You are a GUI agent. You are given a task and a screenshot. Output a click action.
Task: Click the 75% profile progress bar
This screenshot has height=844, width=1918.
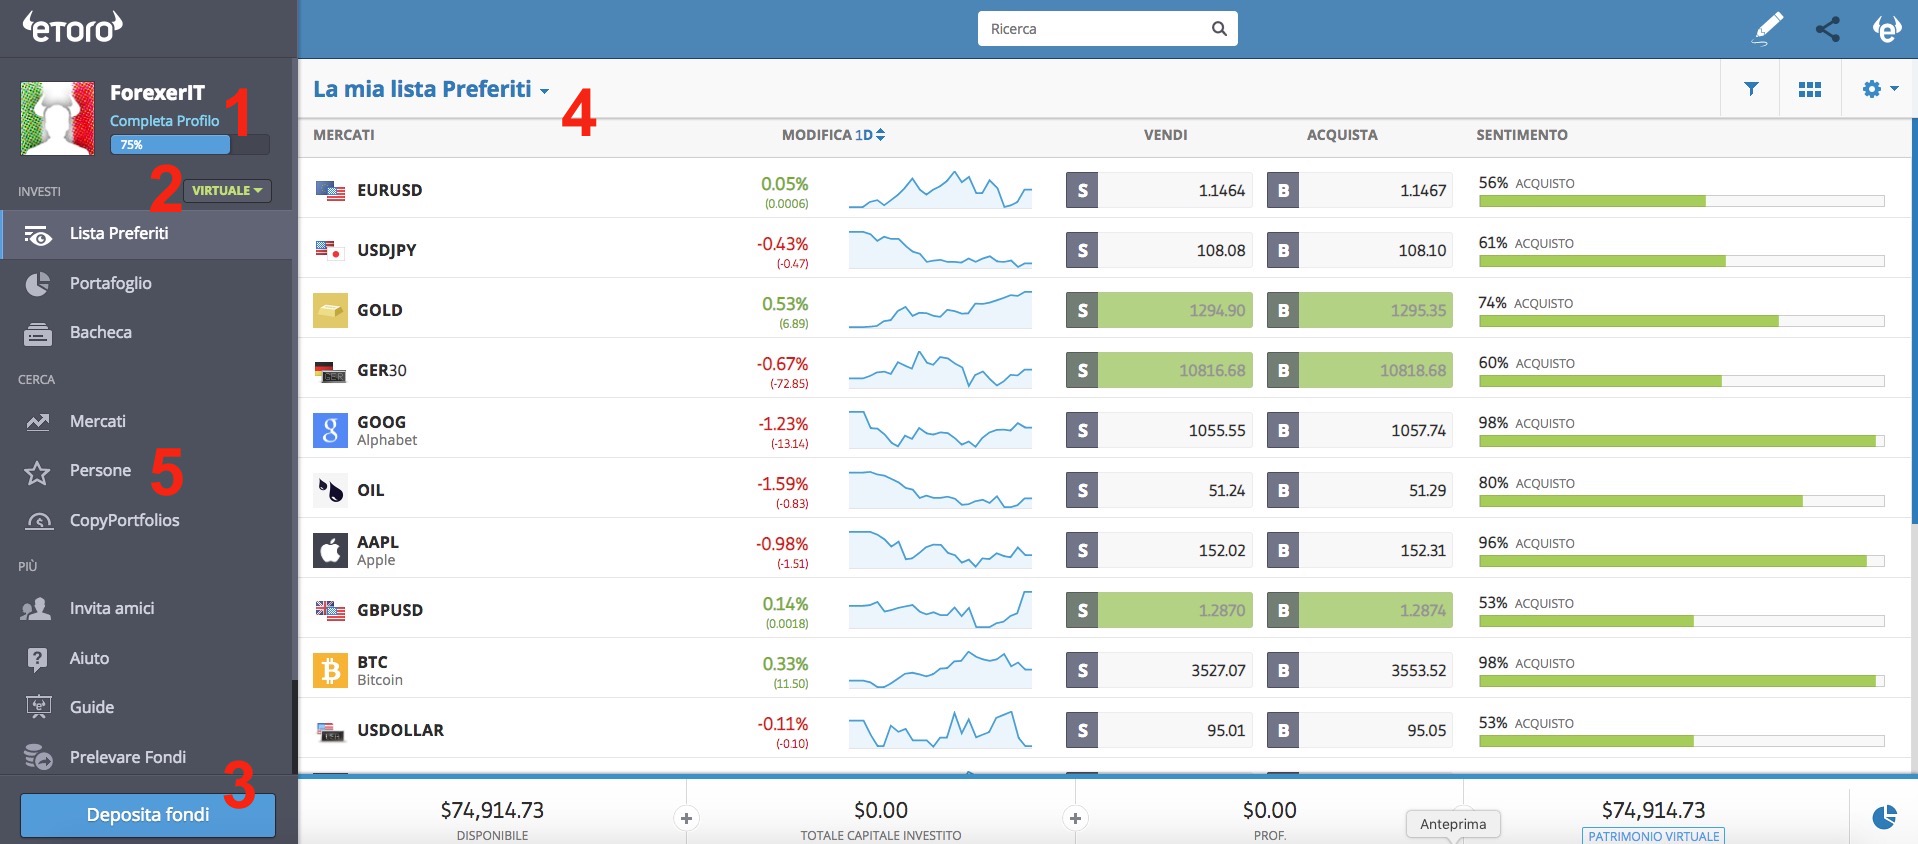189,144
